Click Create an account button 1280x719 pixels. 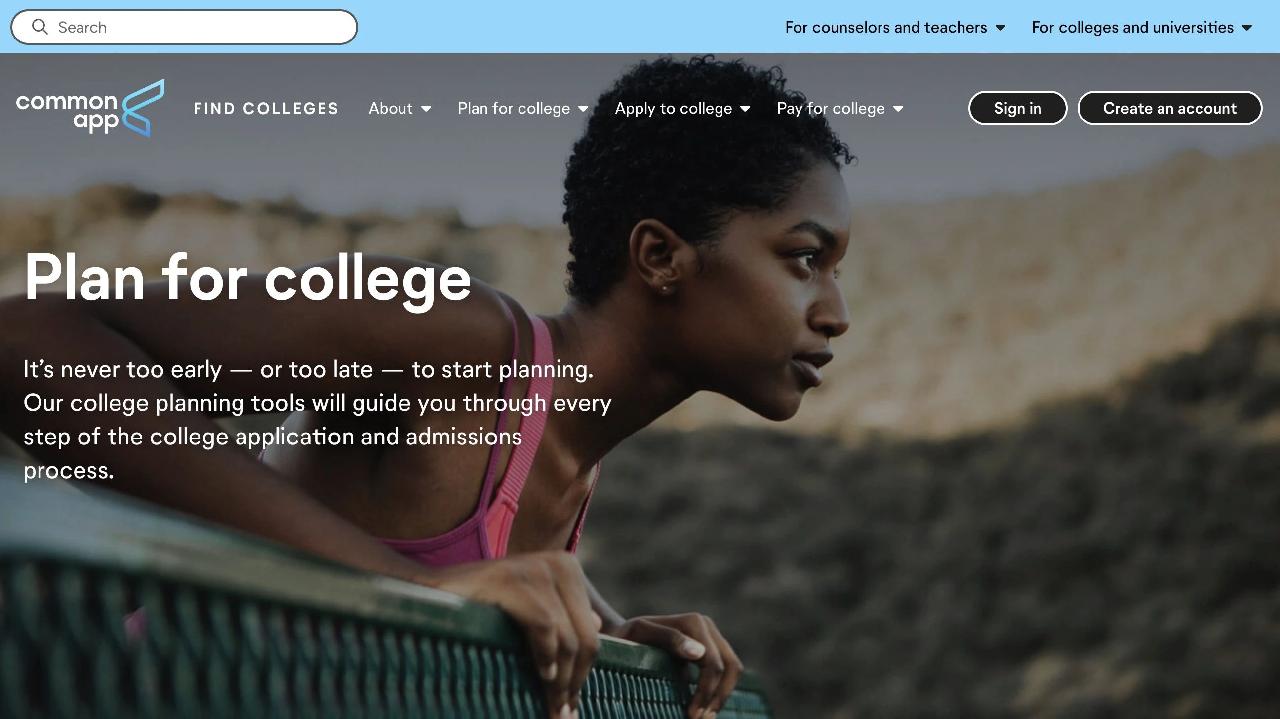pos(1170,108)
